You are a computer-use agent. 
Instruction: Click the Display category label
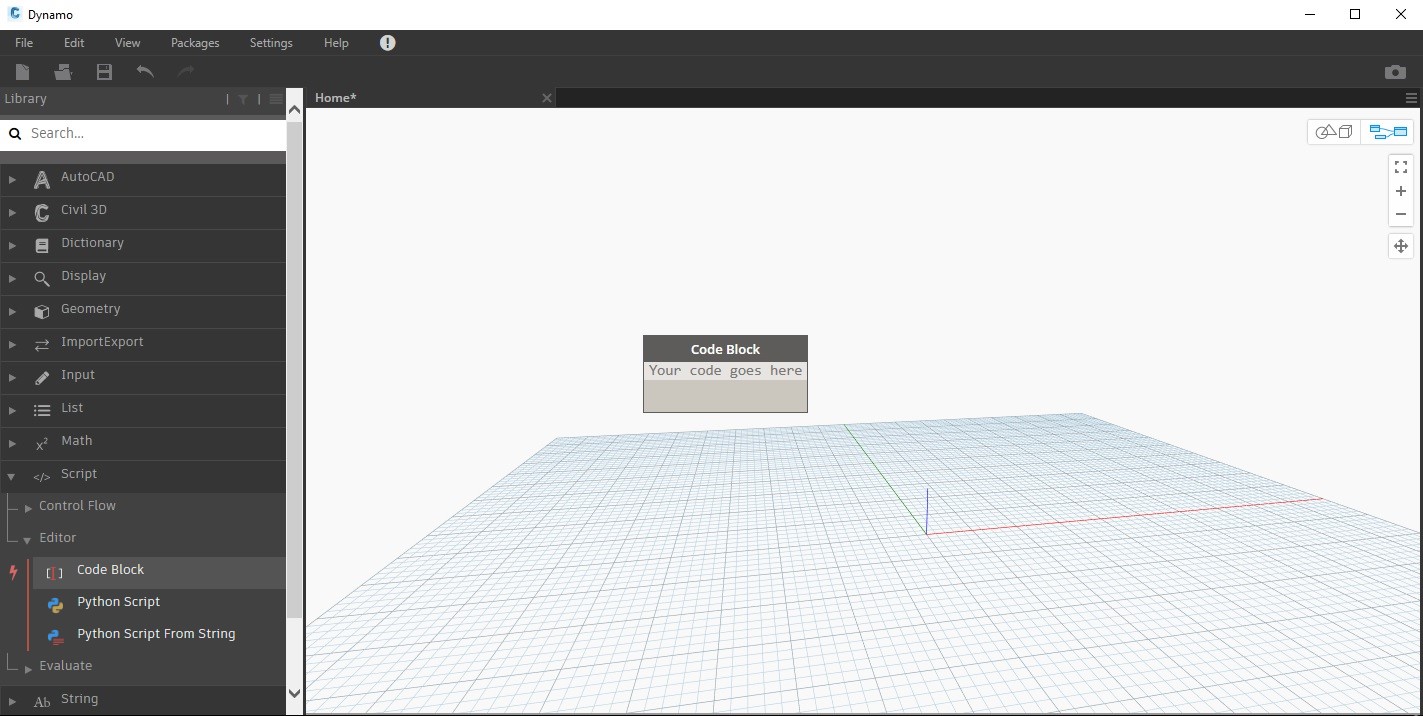pyautogui.click(x=83, y=276)
